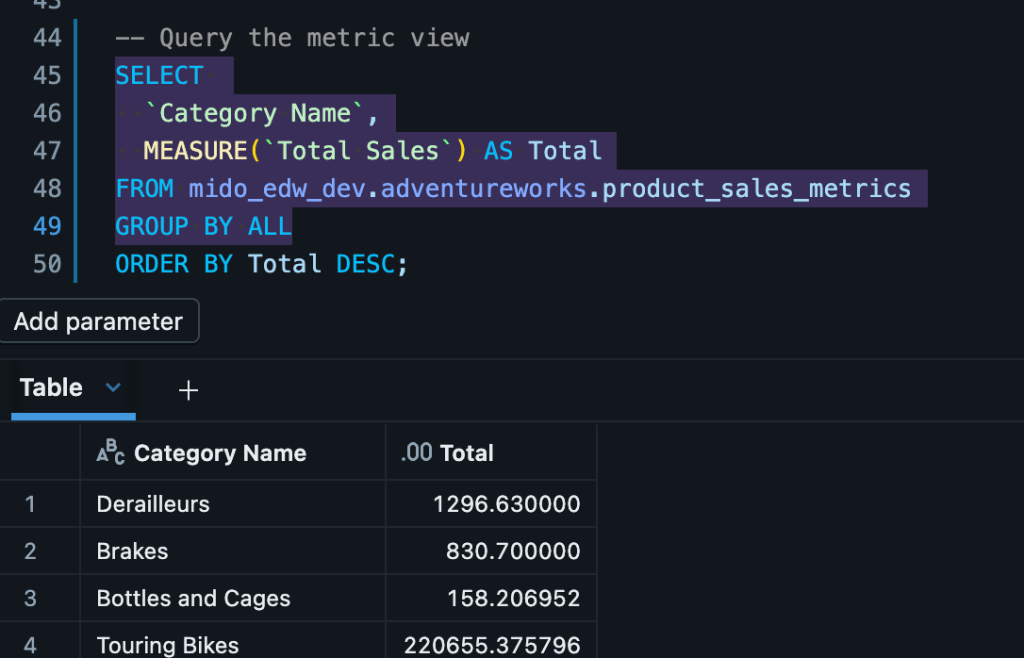Place cursor in 'Query the metric view' comment
The image size is (1024, 658).
click(x=314, y=38)
